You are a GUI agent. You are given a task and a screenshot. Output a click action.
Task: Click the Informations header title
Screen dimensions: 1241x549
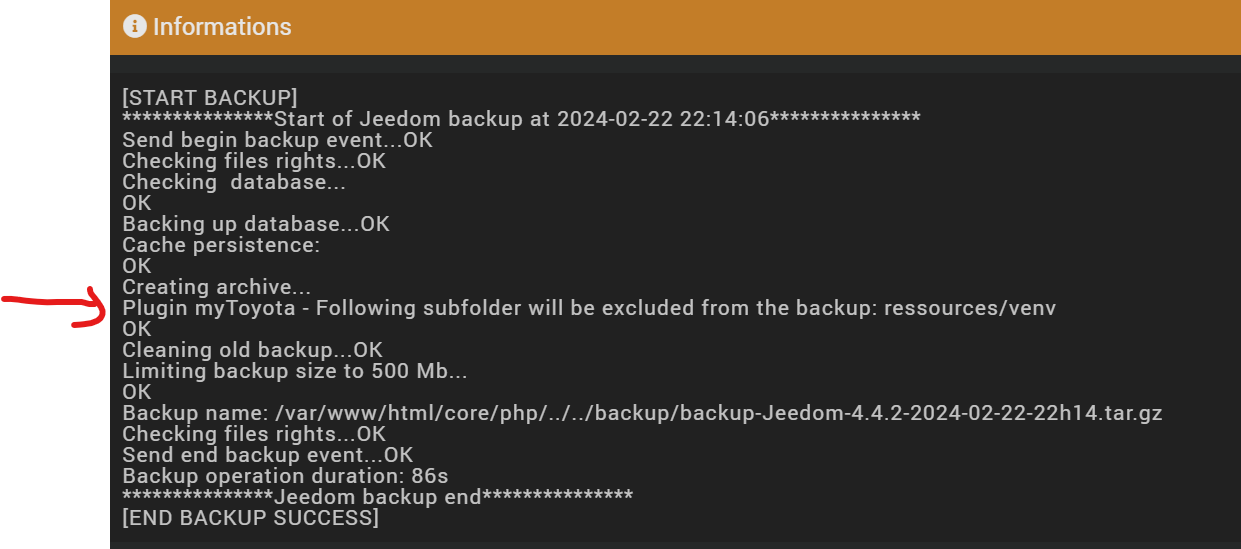(x=222, y=27)
